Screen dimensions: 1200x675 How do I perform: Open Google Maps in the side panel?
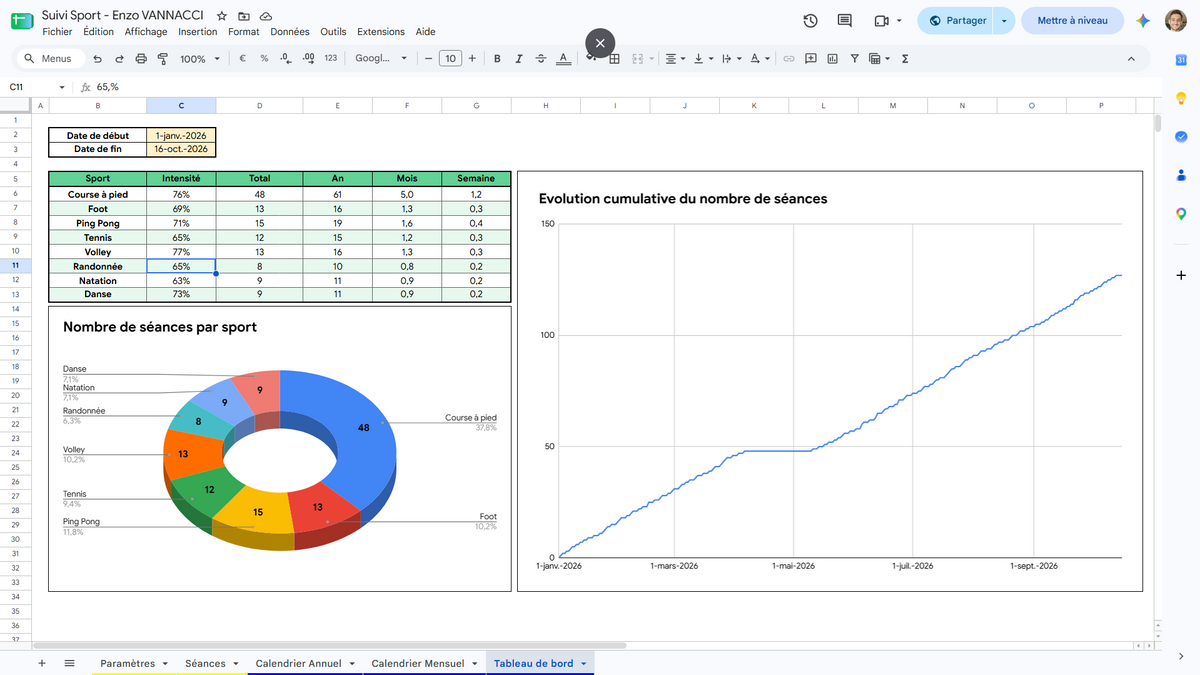click(x=1181, y=214)
